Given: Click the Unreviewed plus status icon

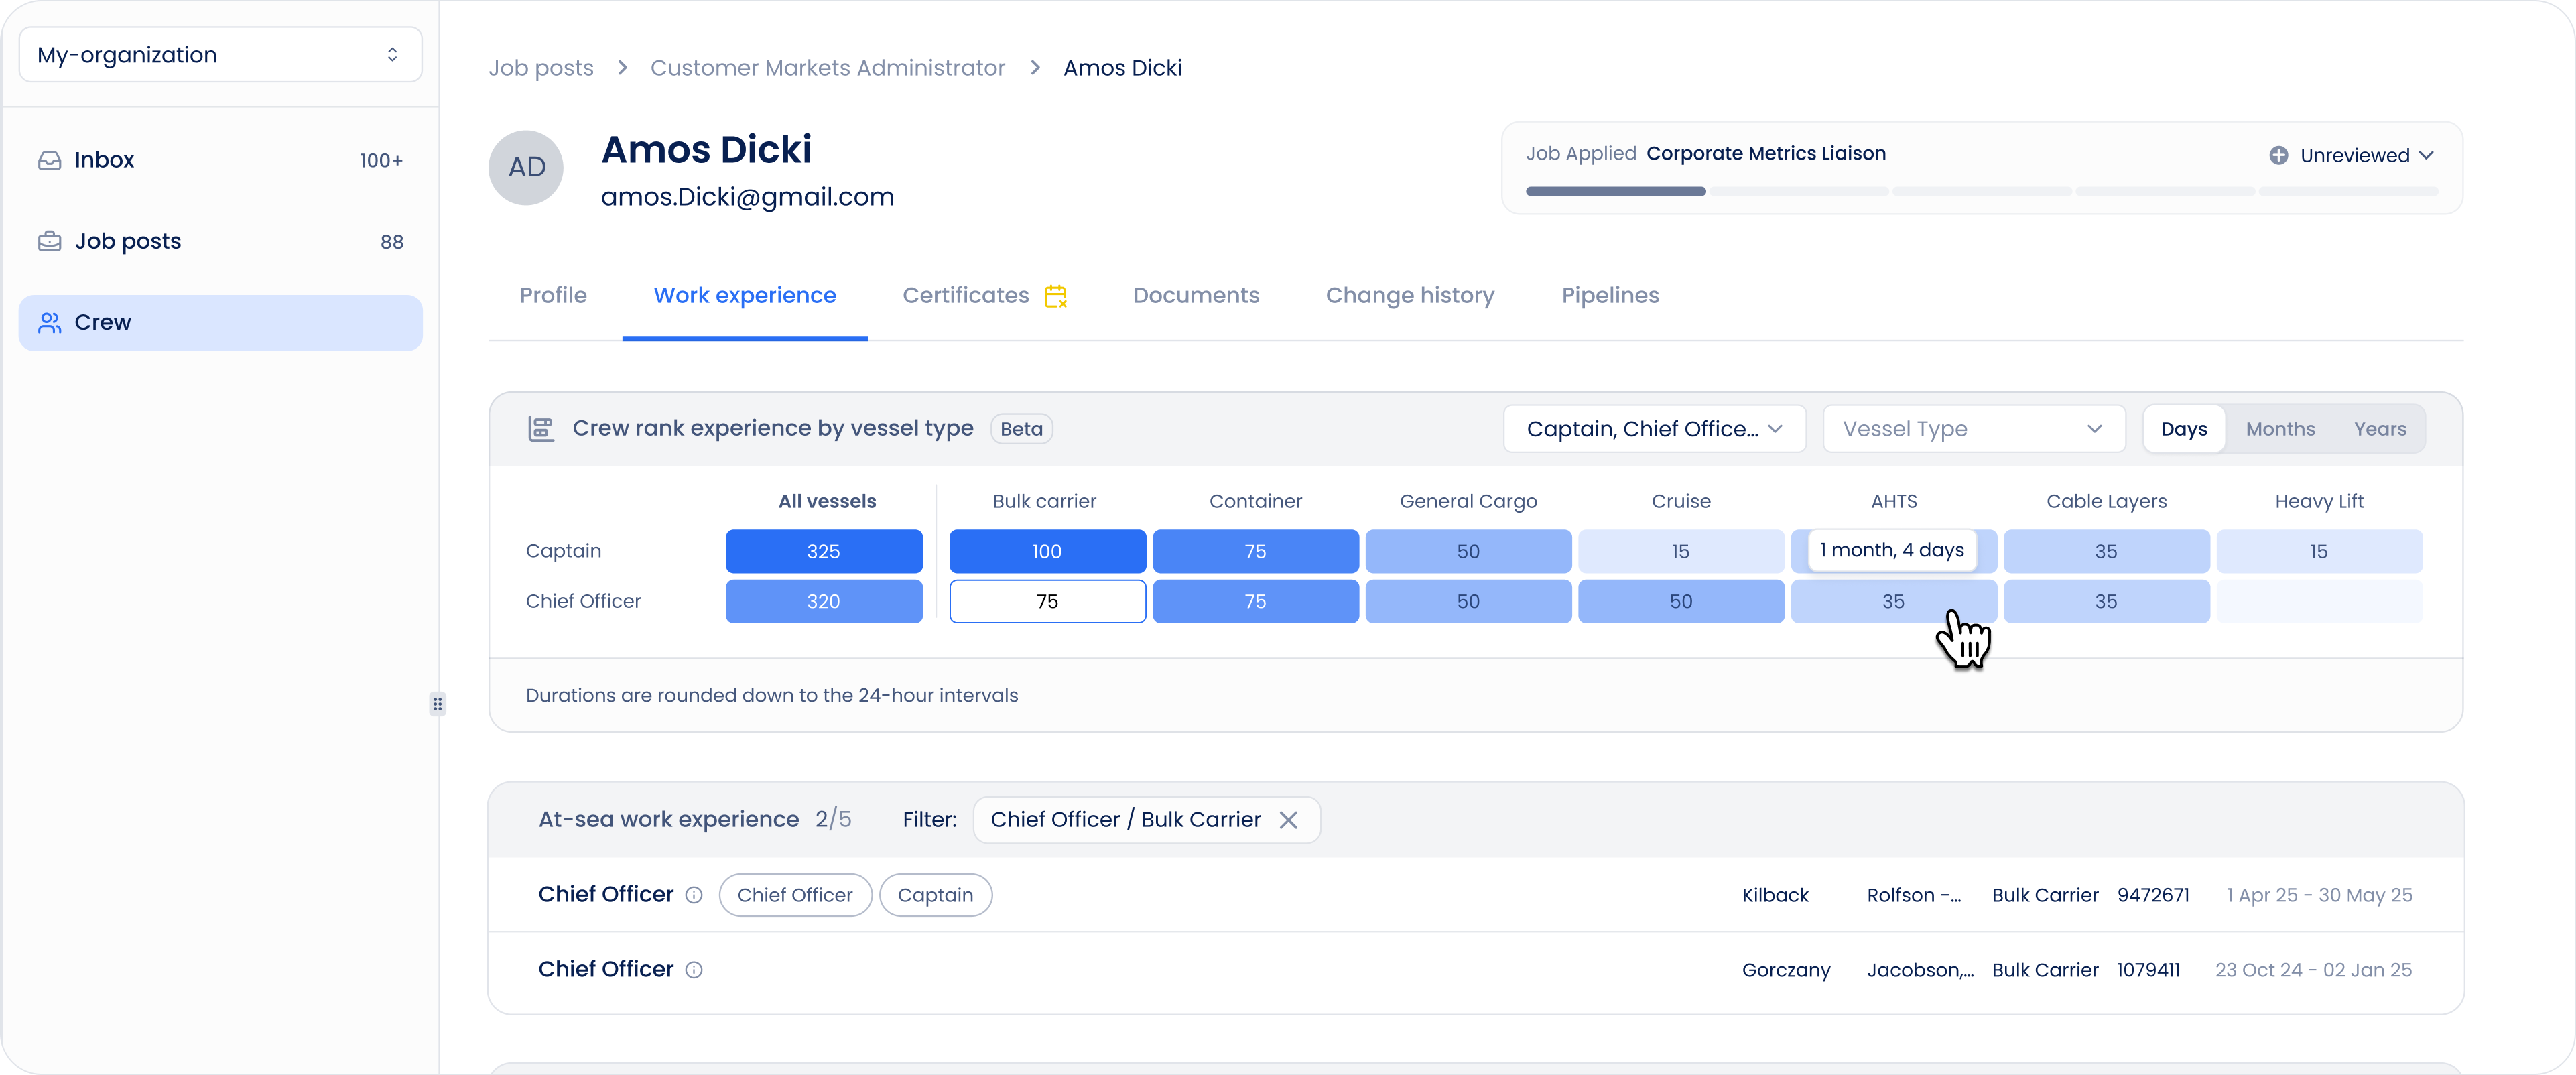Looking at the screenshot, I should [2278, 155].
